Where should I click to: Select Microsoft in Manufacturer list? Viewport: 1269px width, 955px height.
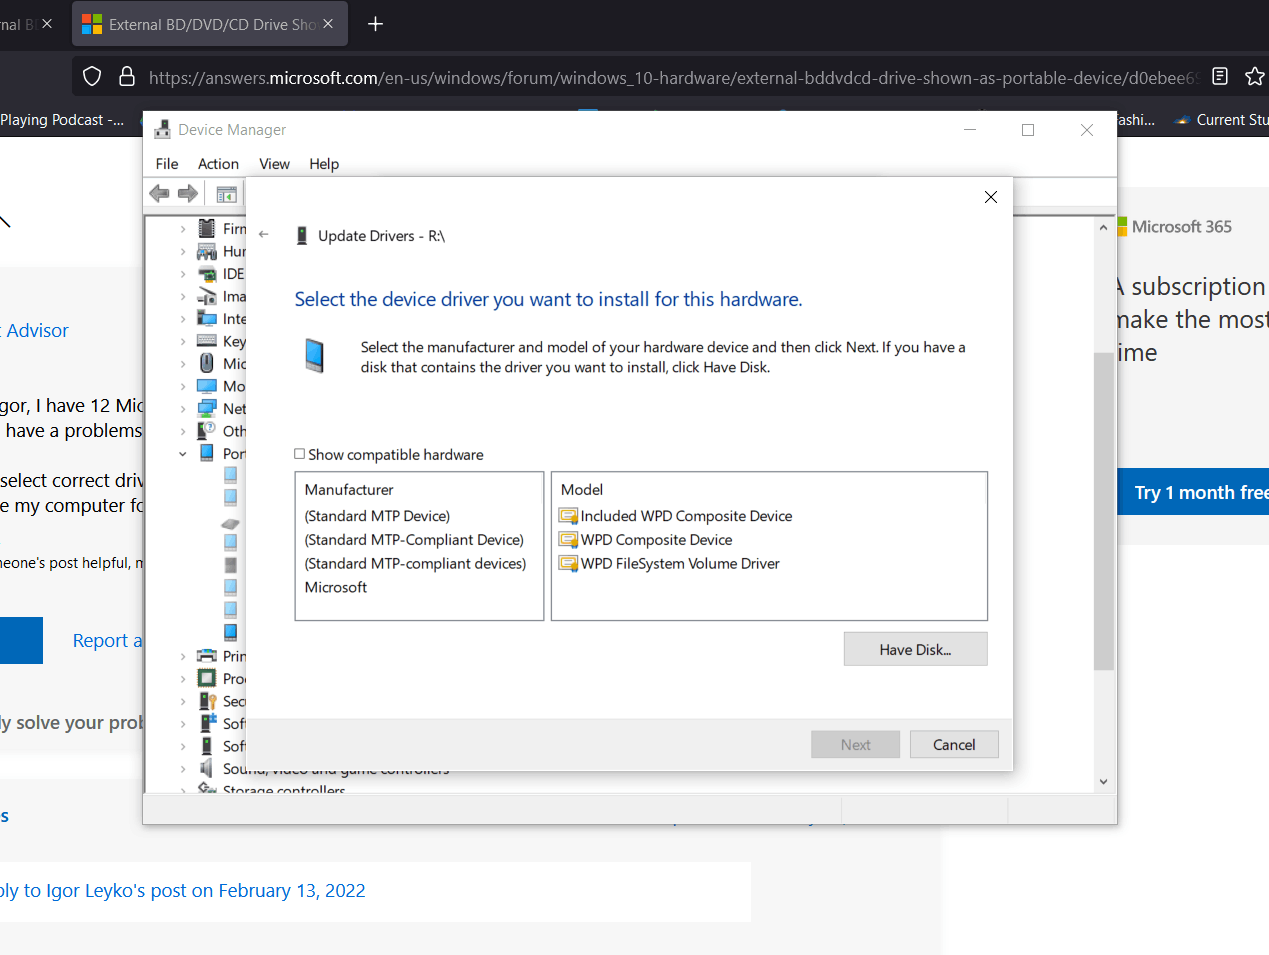click(x=336, y=587)
